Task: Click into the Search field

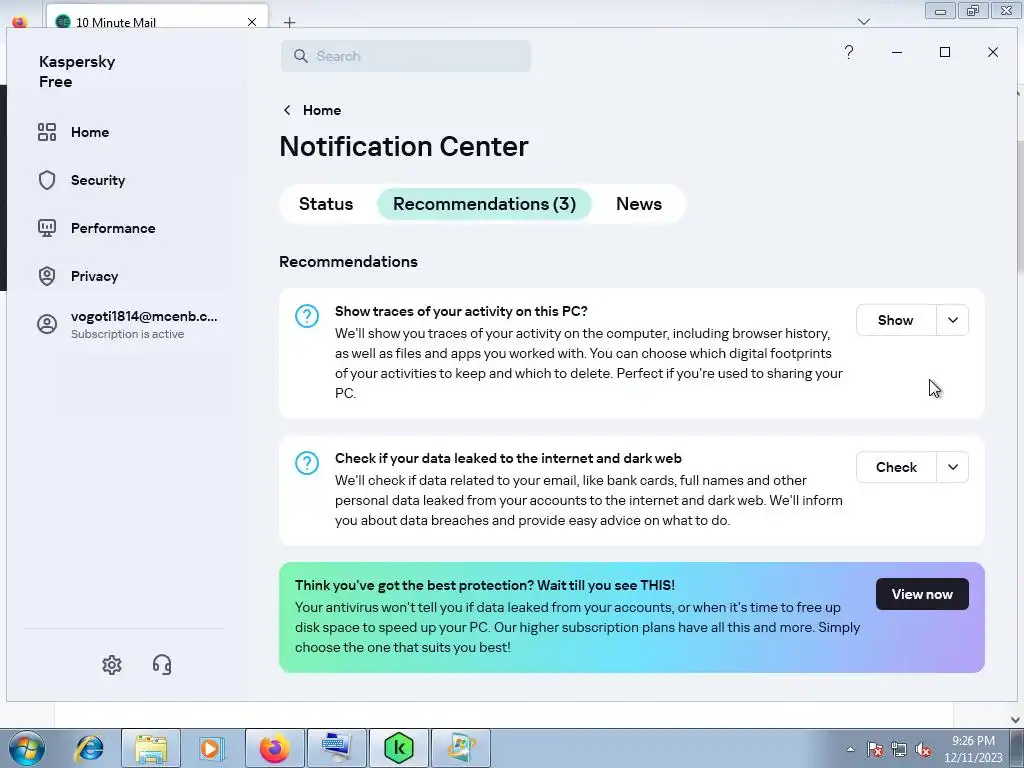Action: (406, 56)
